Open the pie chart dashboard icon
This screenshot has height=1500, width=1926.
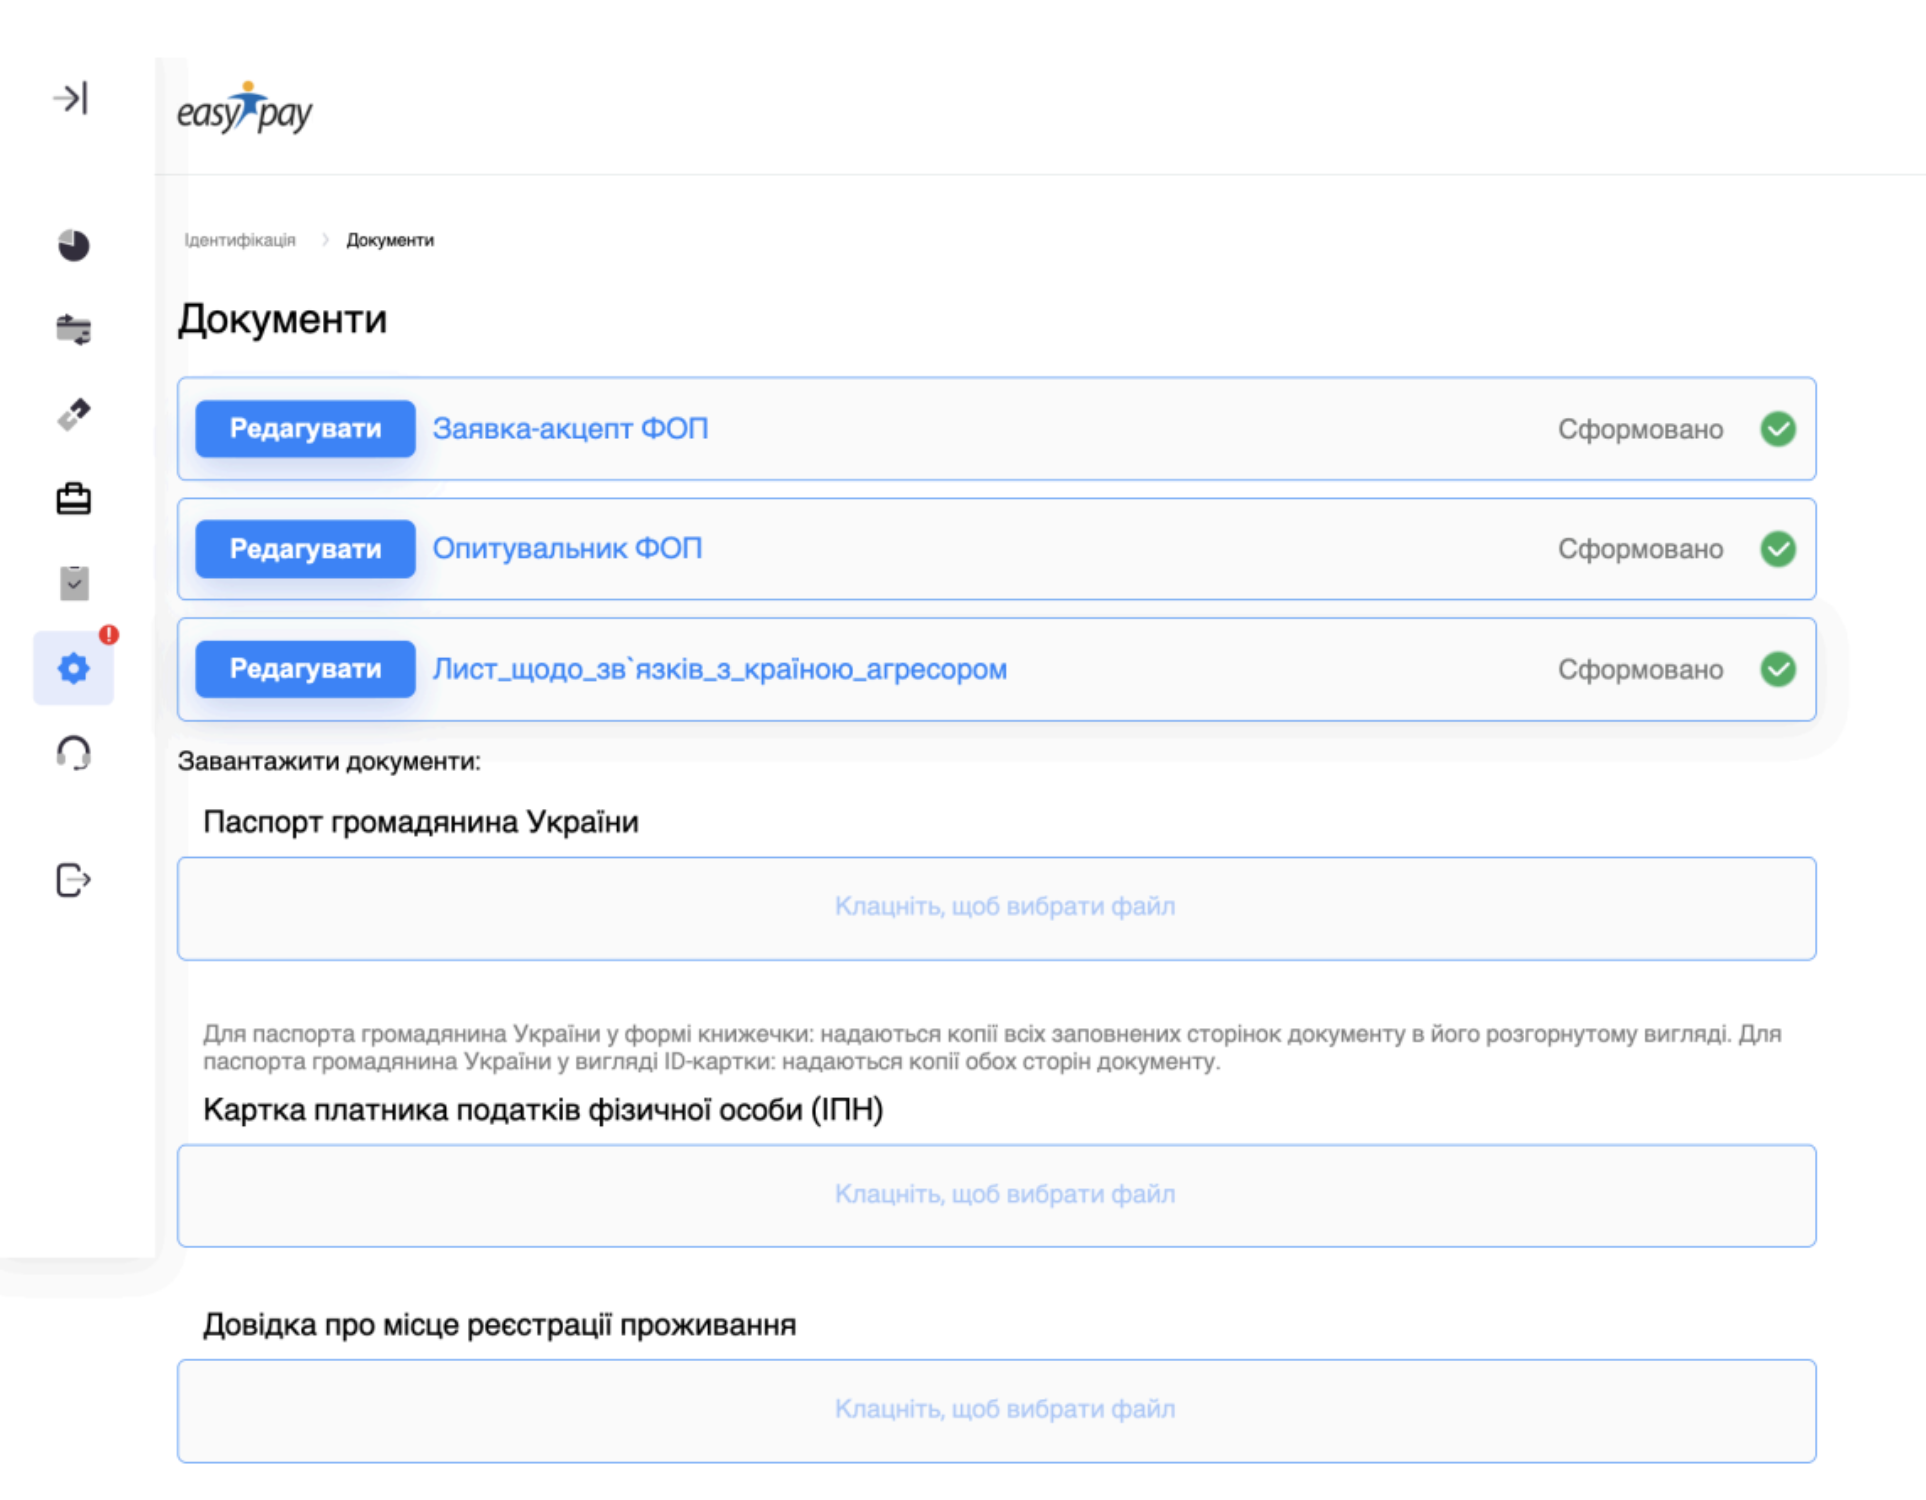click(x=73, y=245)
